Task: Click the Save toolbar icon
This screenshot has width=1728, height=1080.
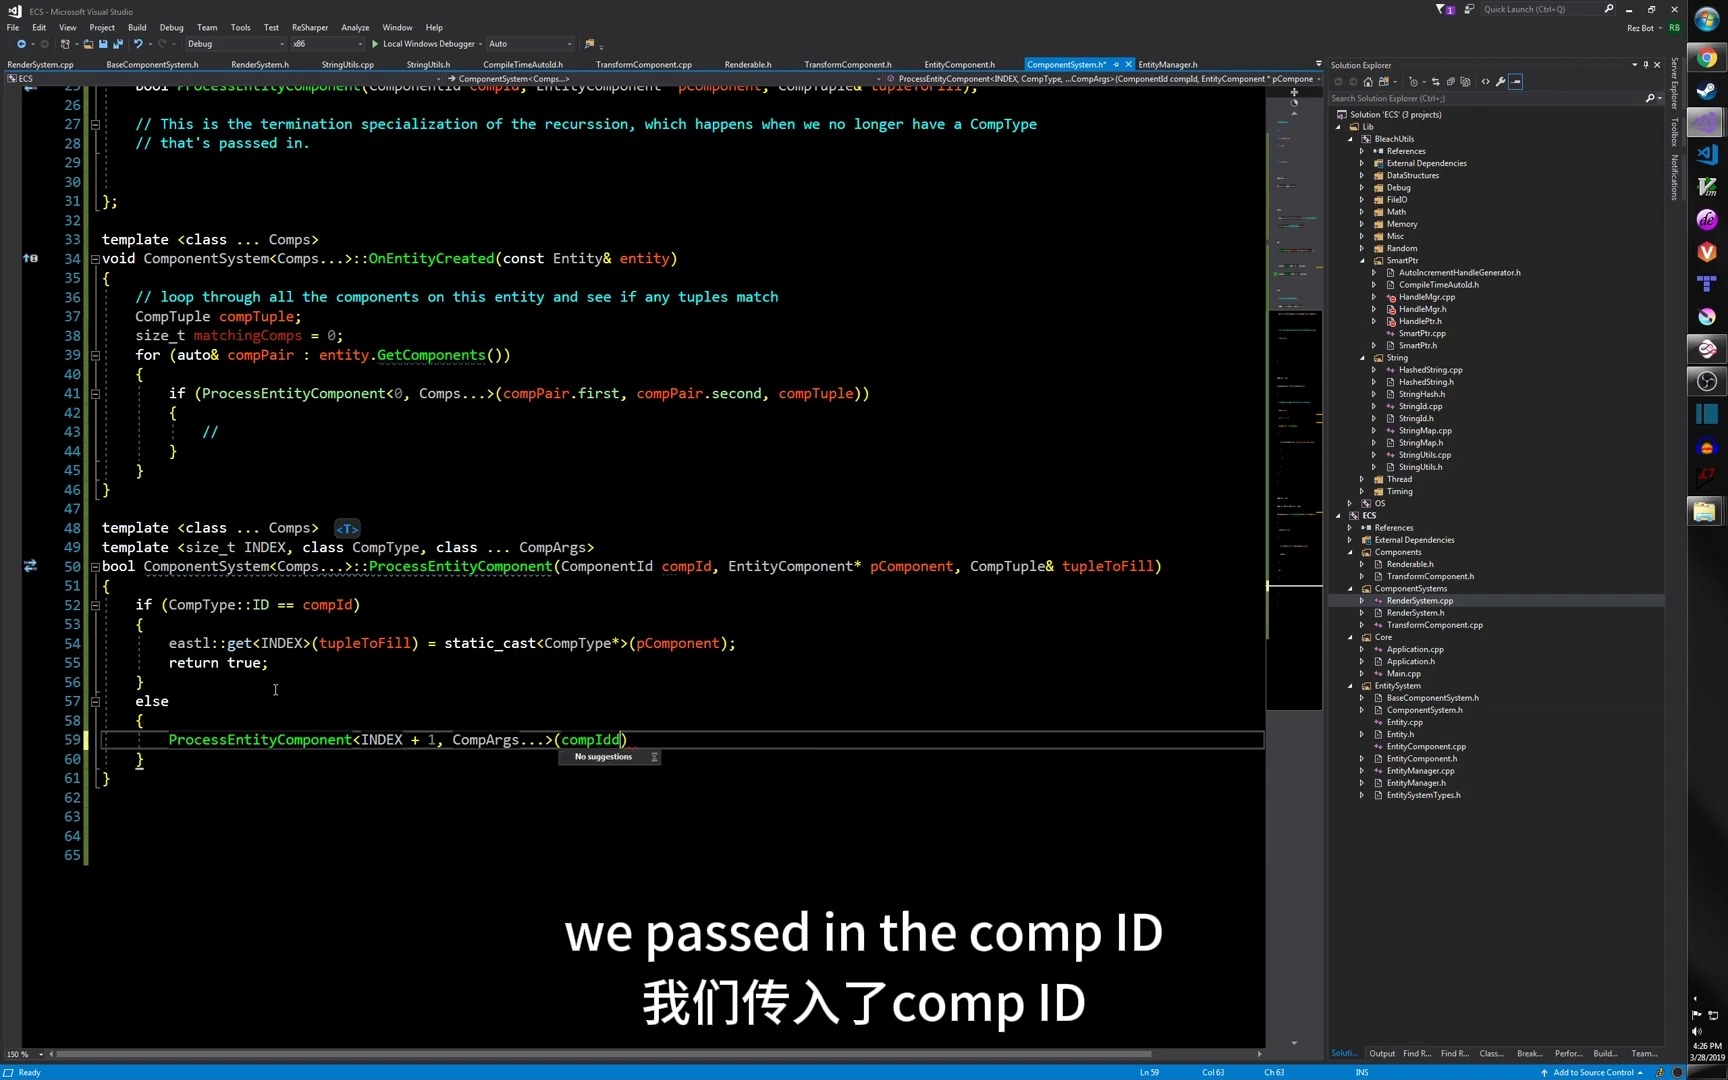Action: coord(103,44)
